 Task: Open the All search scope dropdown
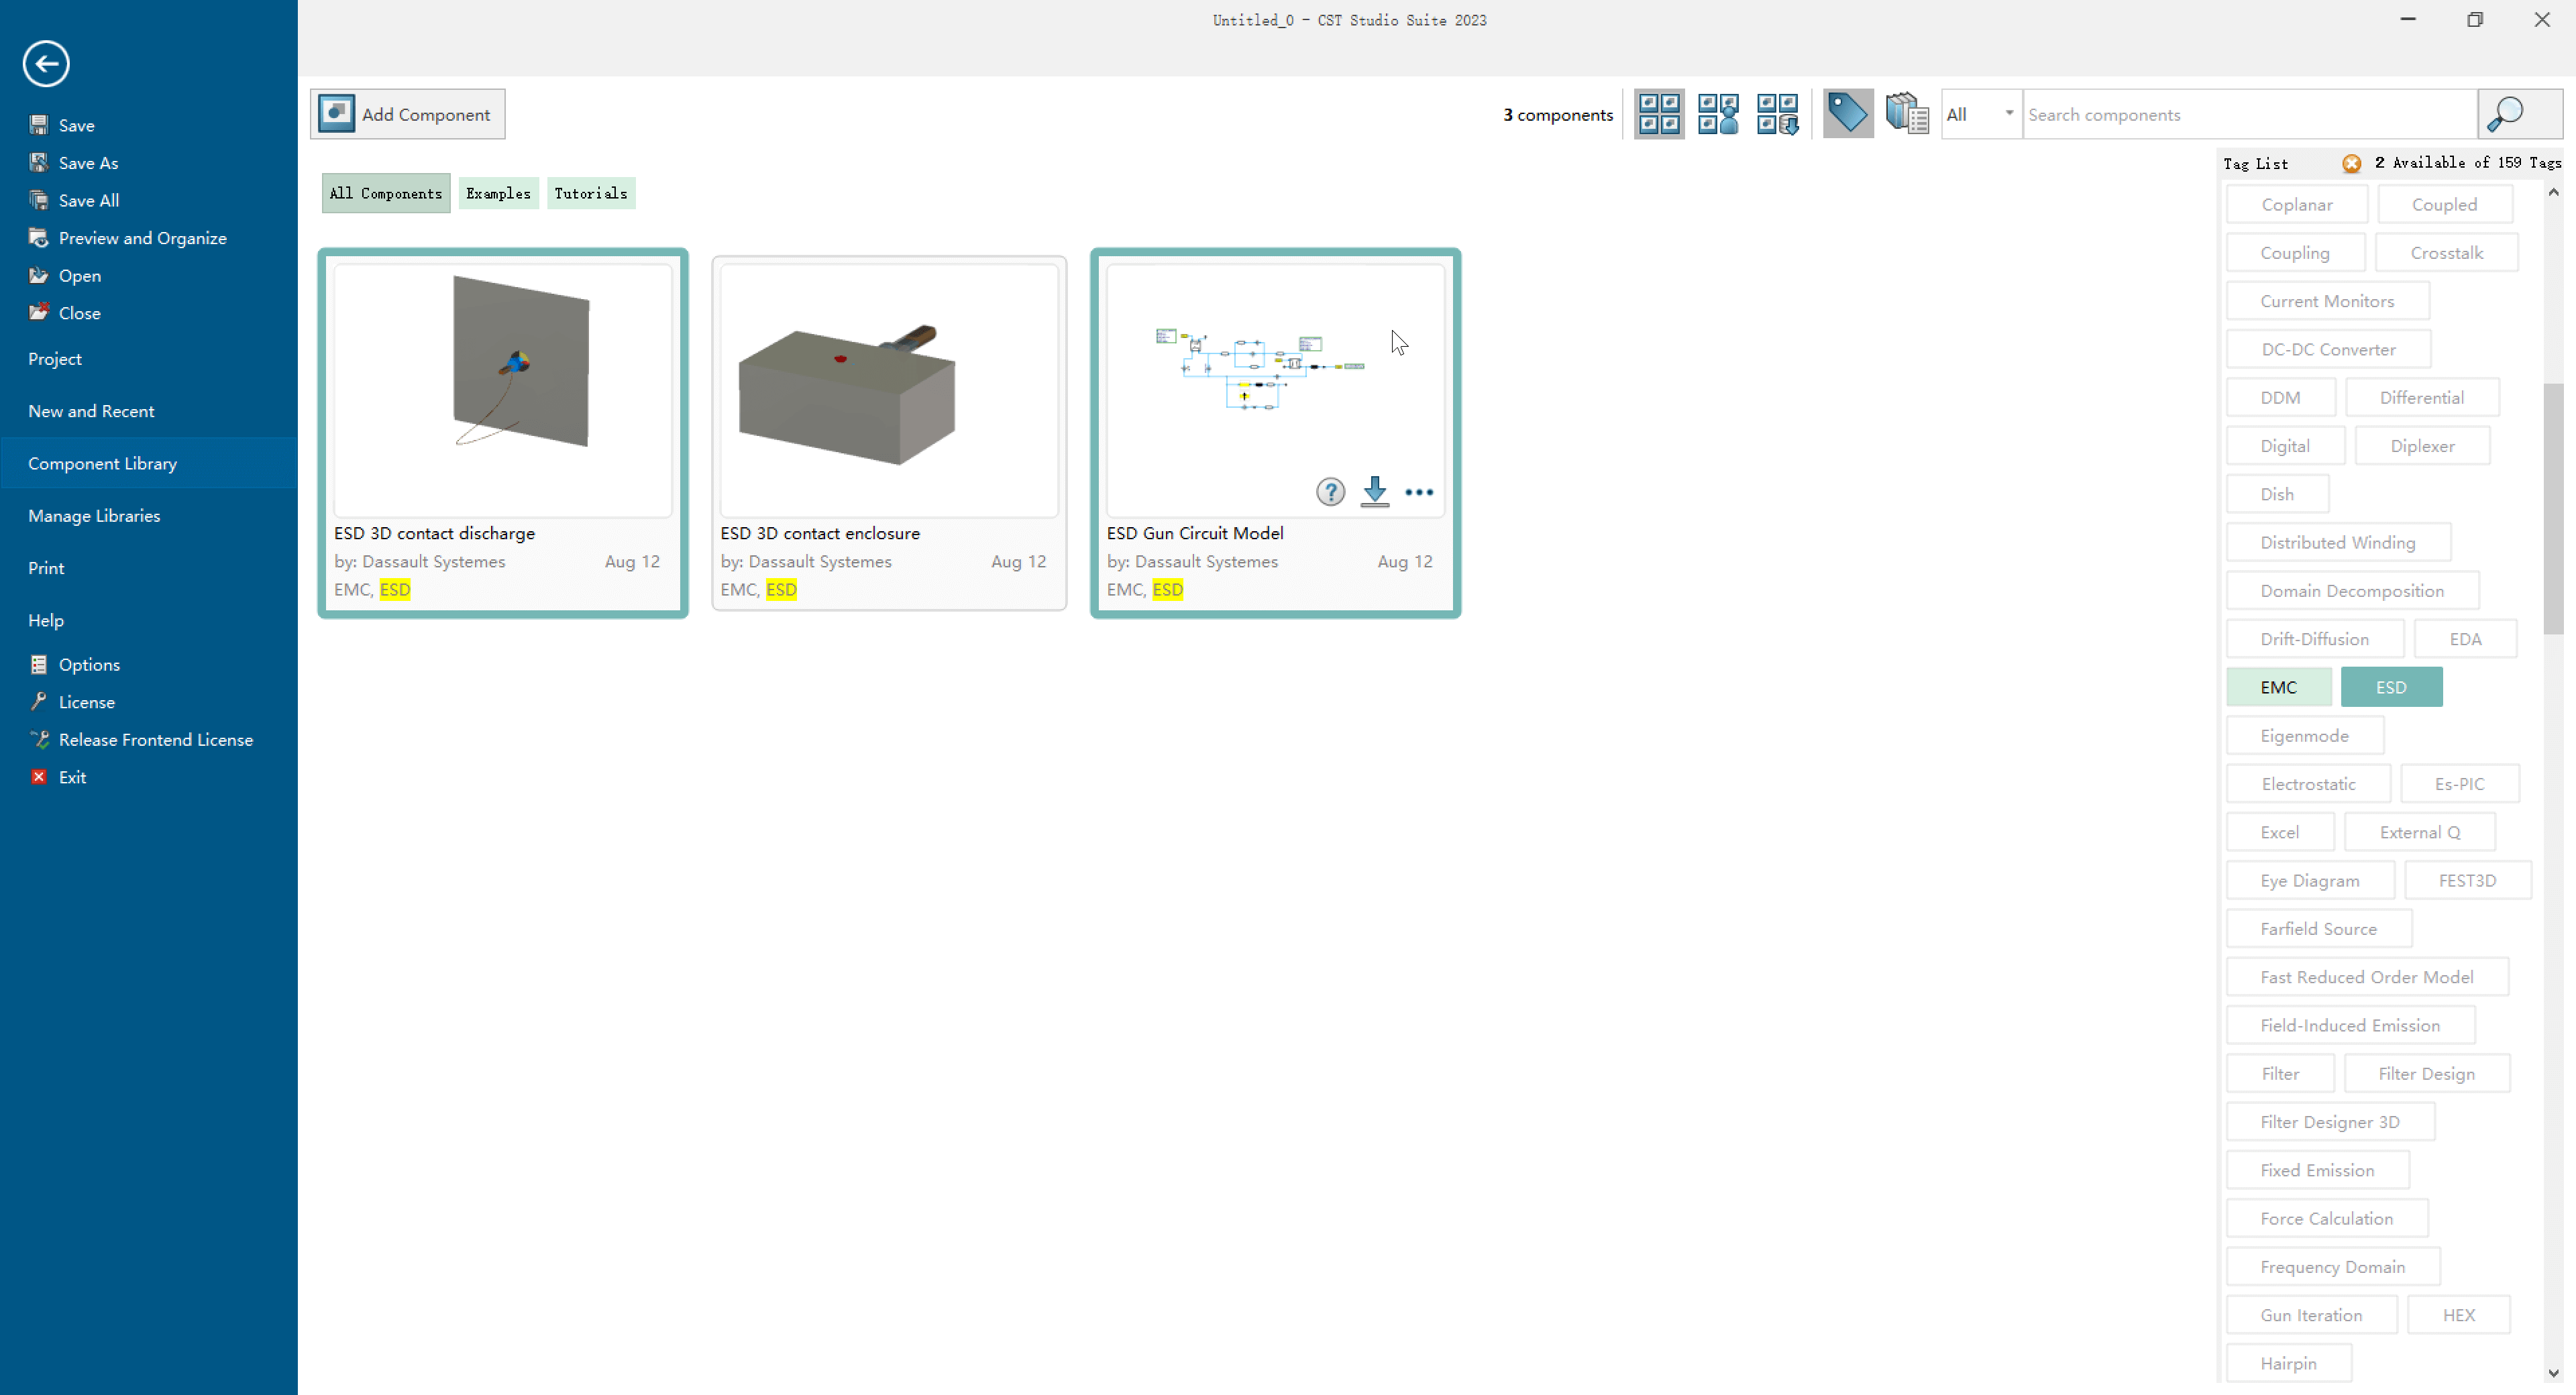click(x=1980, y=114)
